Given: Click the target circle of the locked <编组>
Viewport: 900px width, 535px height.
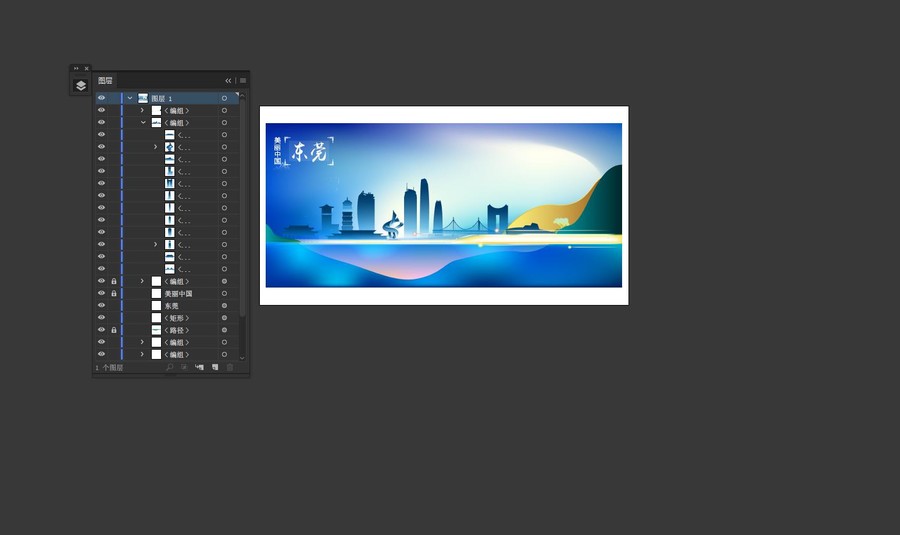Looking at the screenshot, I should coord(224,281).
